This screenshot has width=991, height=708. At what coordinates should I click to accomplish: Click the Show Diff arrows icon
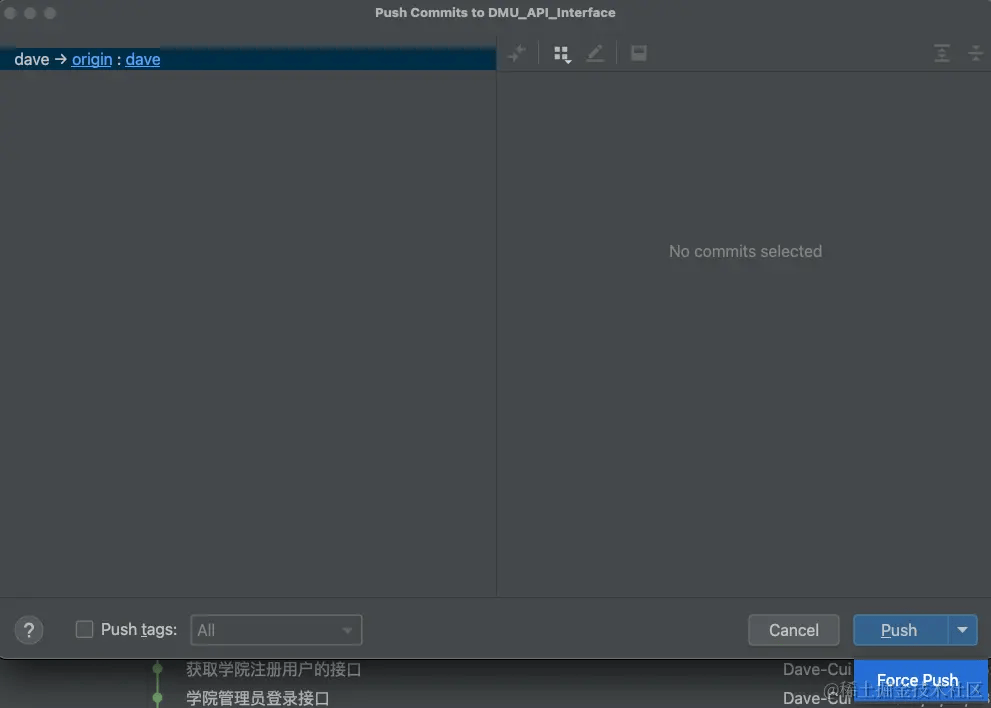click(517, 54)
